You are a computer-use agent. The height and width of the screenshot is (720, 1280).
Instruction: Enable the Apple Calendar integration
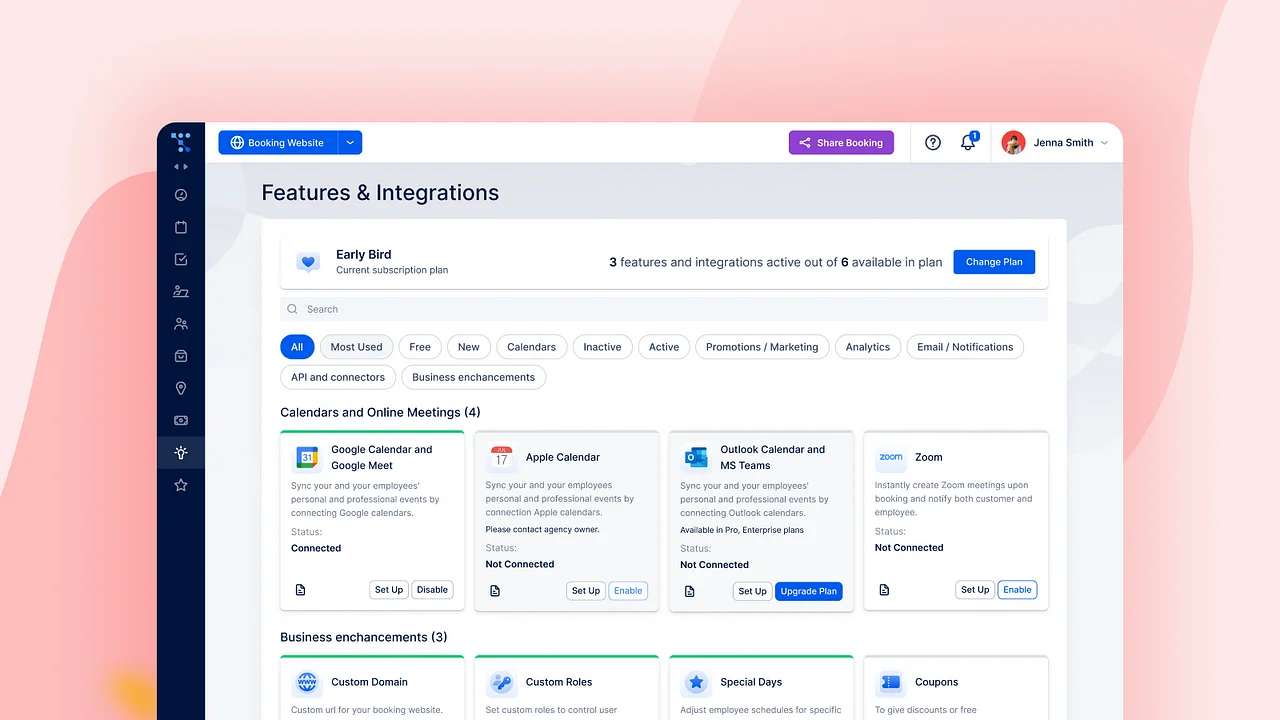(x=628, y=590)
